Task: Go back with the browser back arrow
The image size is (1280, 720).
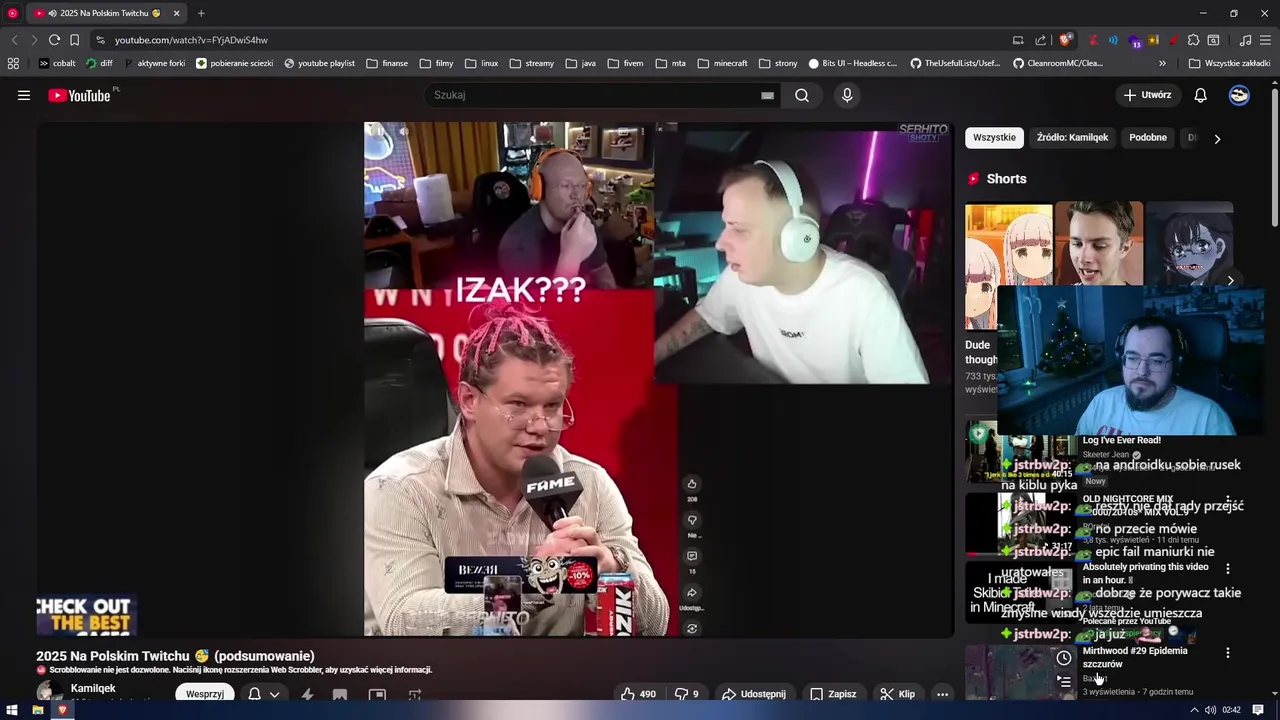Action: (14, 40)
